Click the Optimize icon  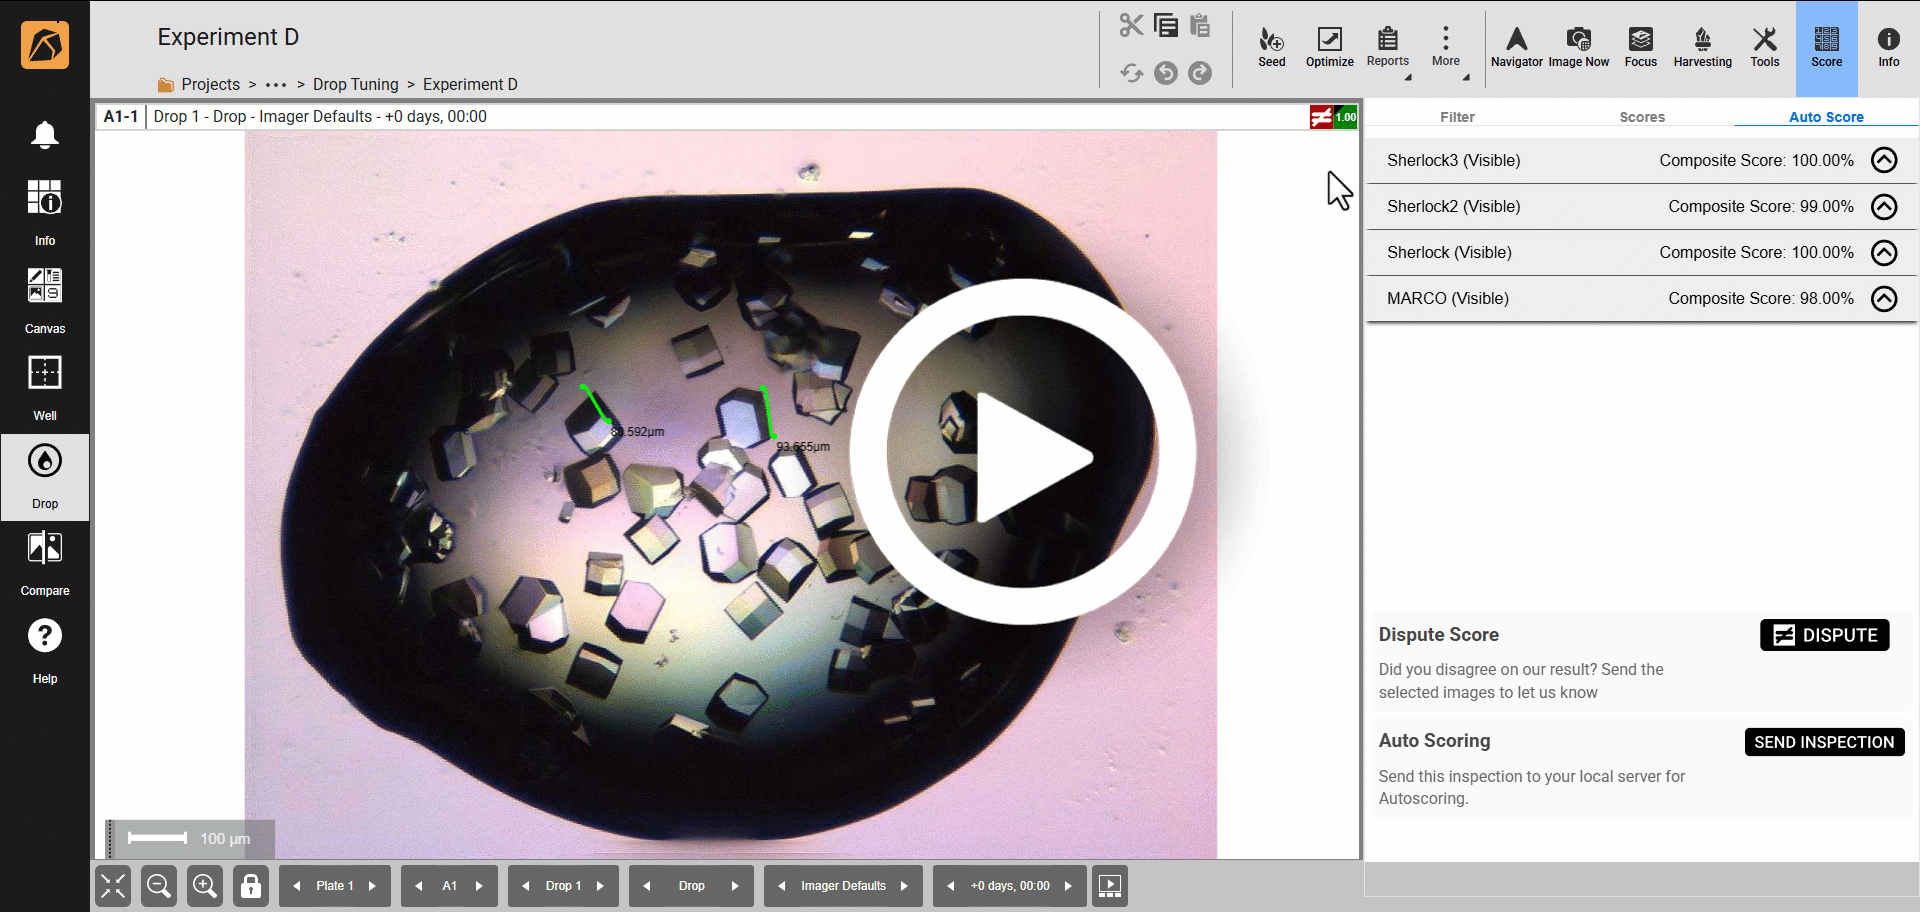click(1329, 47)
